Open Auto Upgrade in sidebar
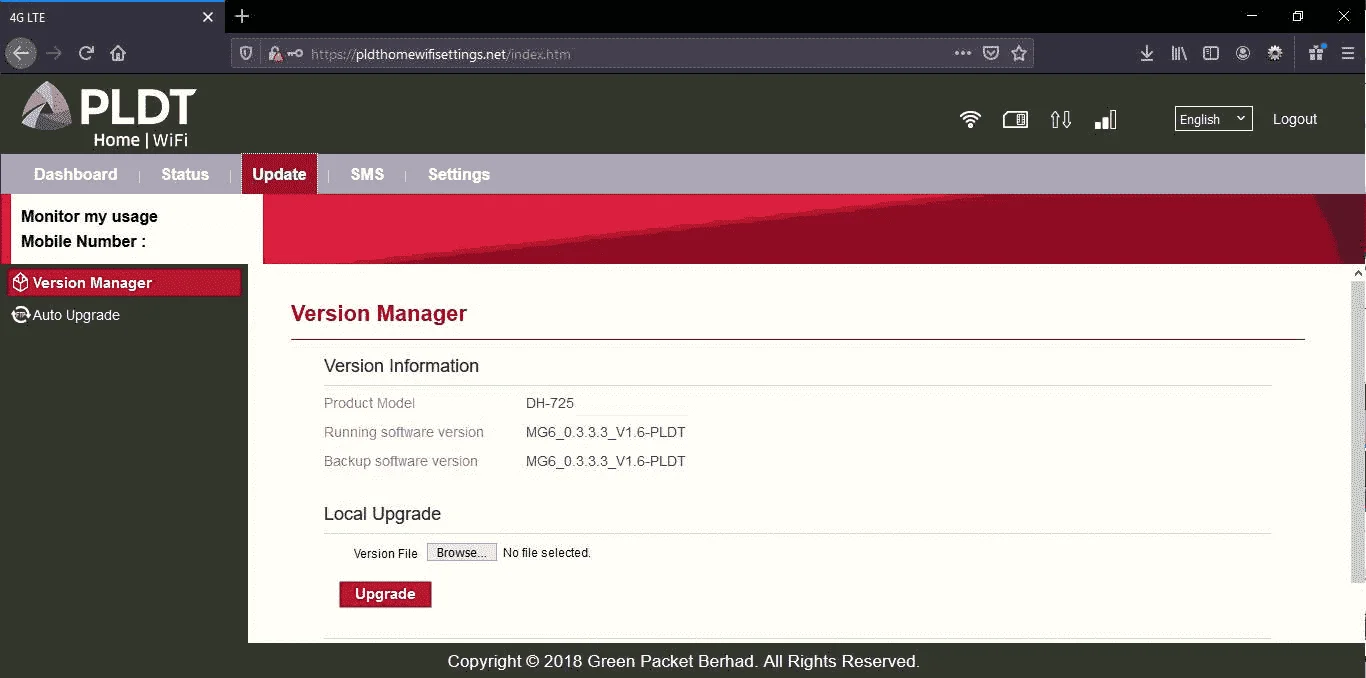The image size is (1366, 678). click(76, 315)
